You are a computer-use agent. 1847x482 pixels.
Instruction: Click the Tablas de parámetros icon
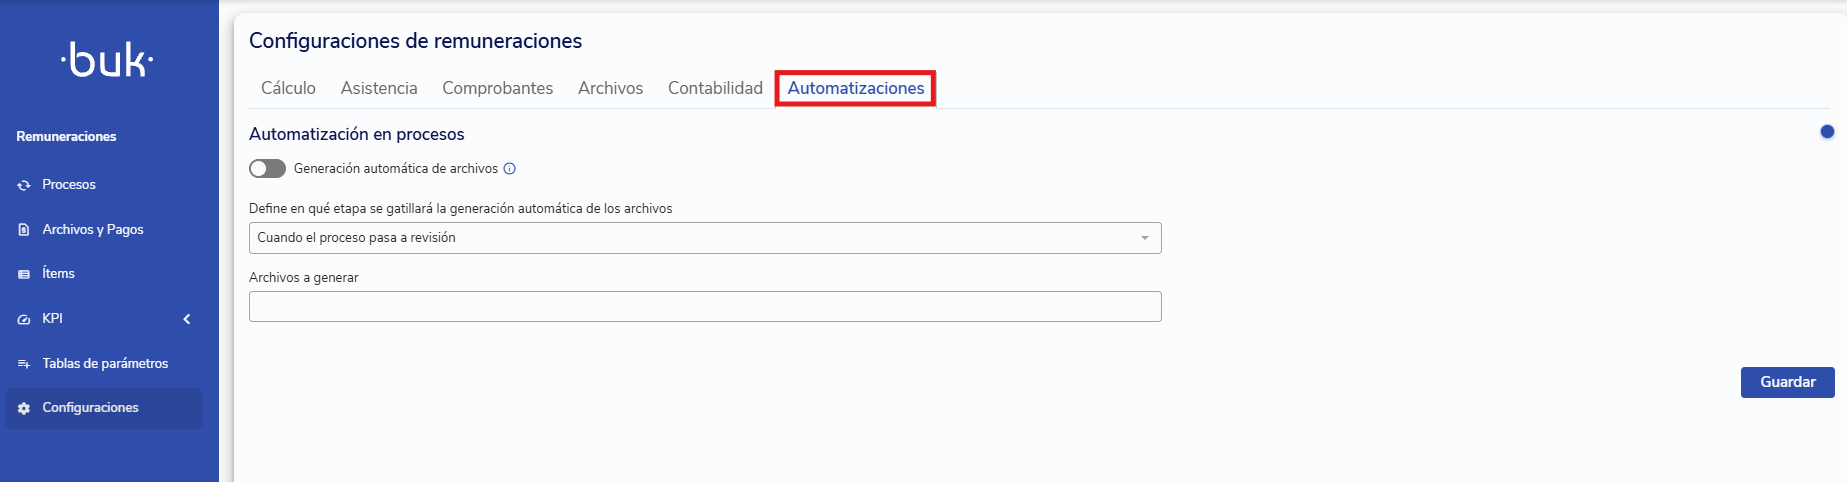point(24,364)
